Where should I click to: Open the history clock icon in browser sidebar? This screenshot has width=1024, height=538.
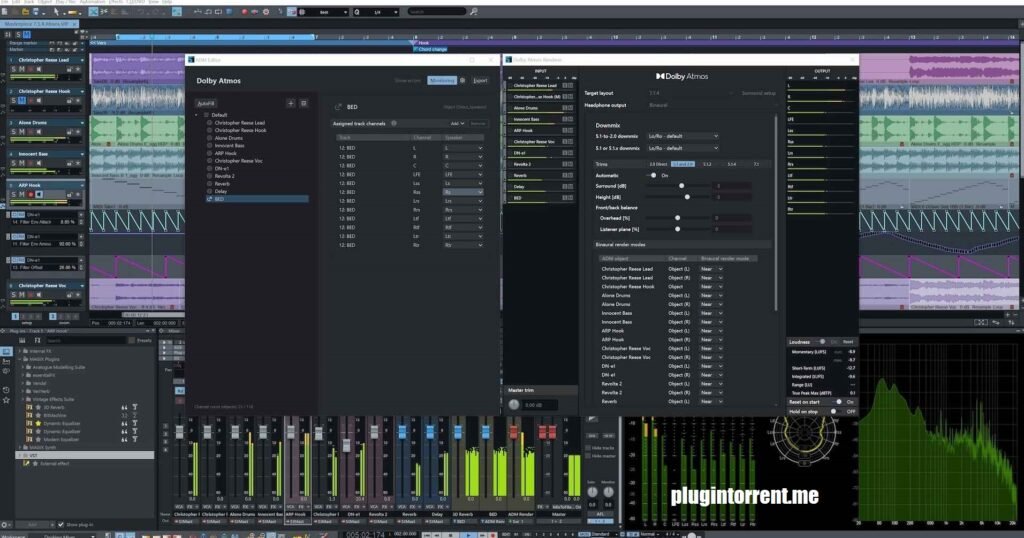pos(7,390)
